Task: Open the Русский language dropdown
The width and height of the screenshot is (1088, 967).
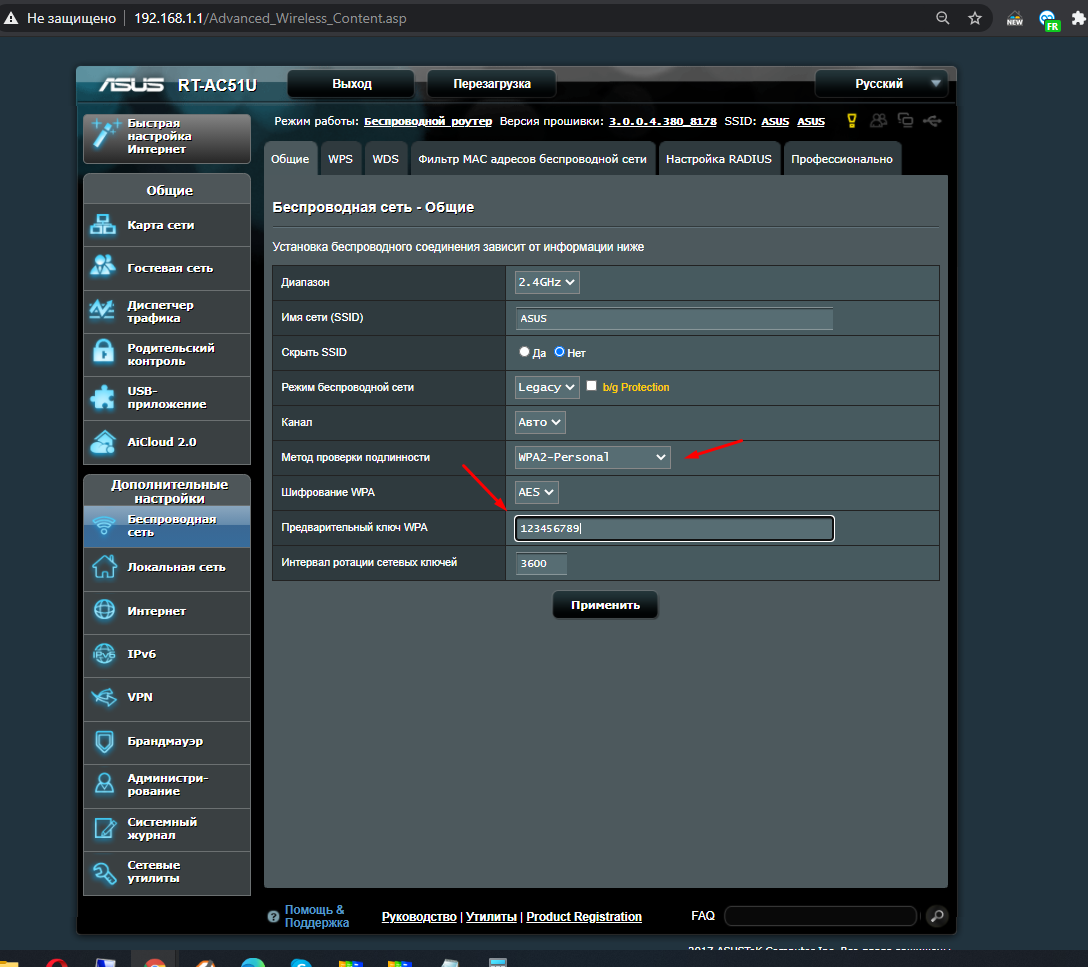Action: point(880,84)
